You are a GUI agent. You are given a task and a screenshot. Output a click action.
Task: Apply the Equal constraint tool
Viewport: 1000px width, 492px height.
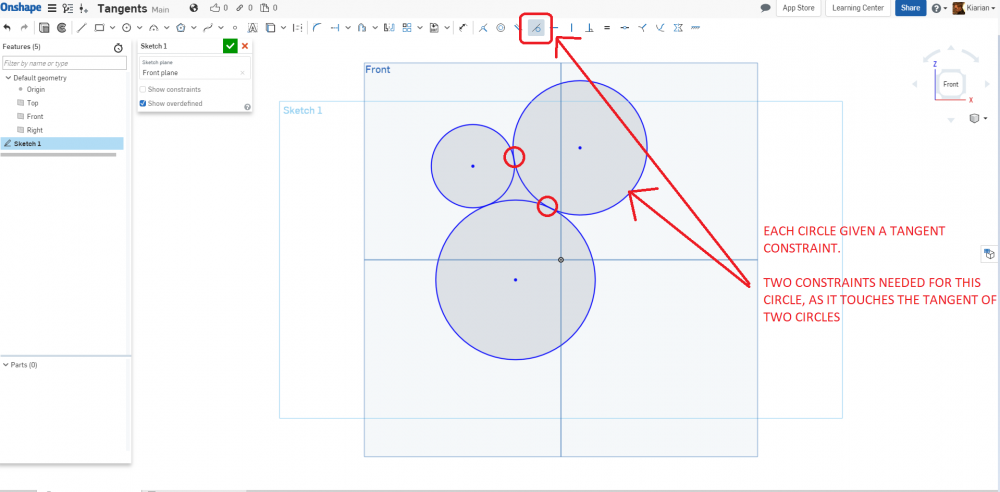[607, 28]
